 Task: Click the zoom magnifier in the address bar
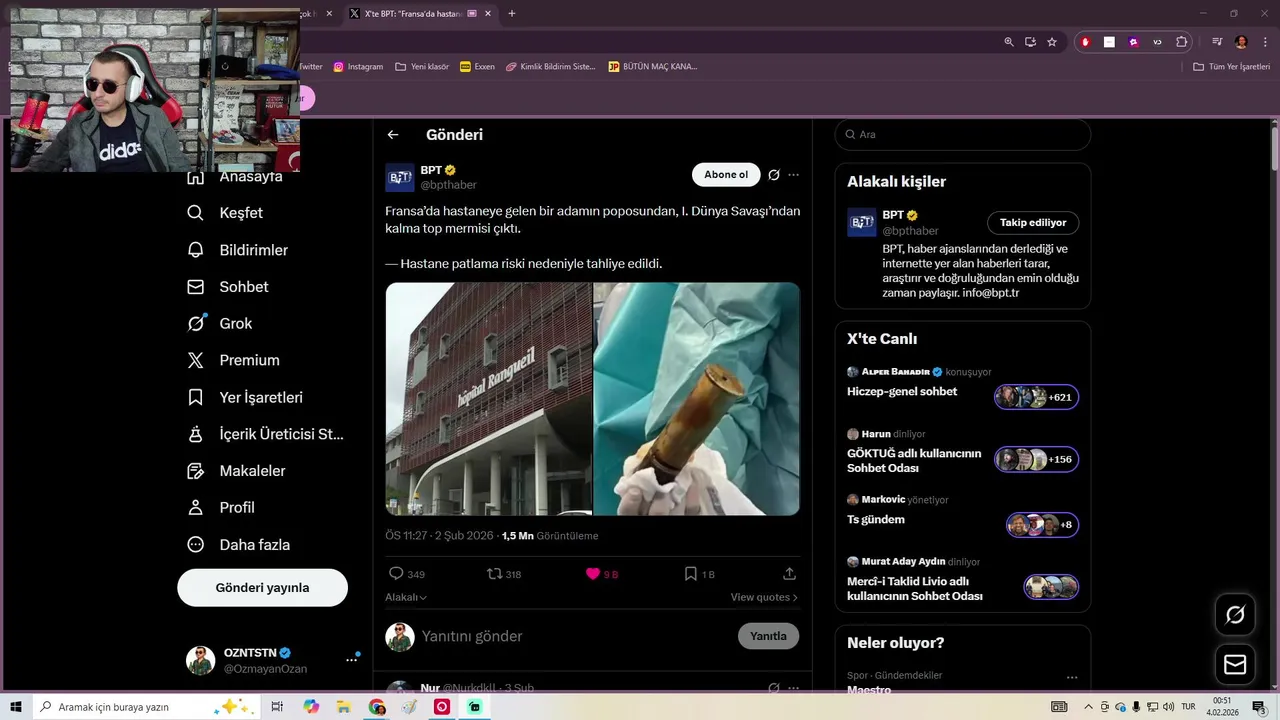click(x=1009, y=42)
